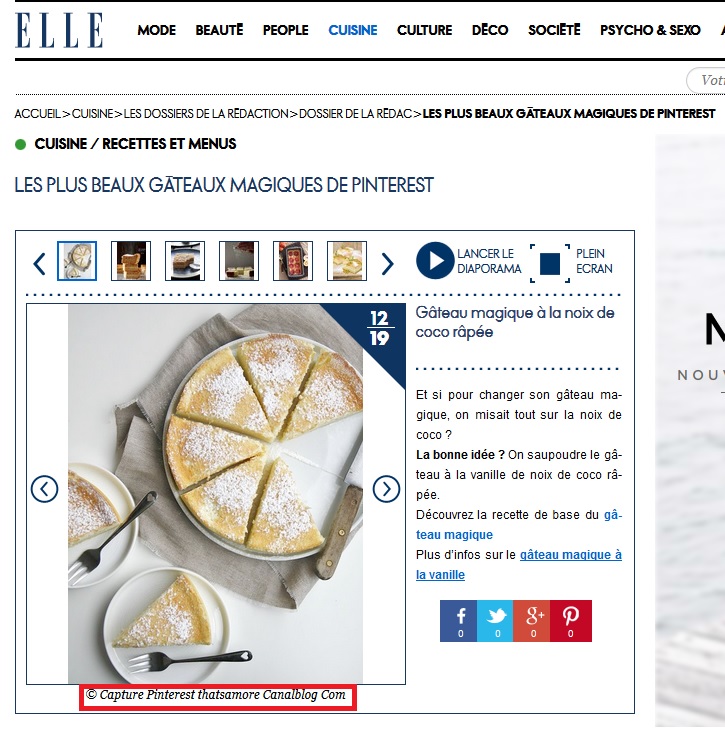Tweet this cake using the Twitter icon

(x=495, y=621)
